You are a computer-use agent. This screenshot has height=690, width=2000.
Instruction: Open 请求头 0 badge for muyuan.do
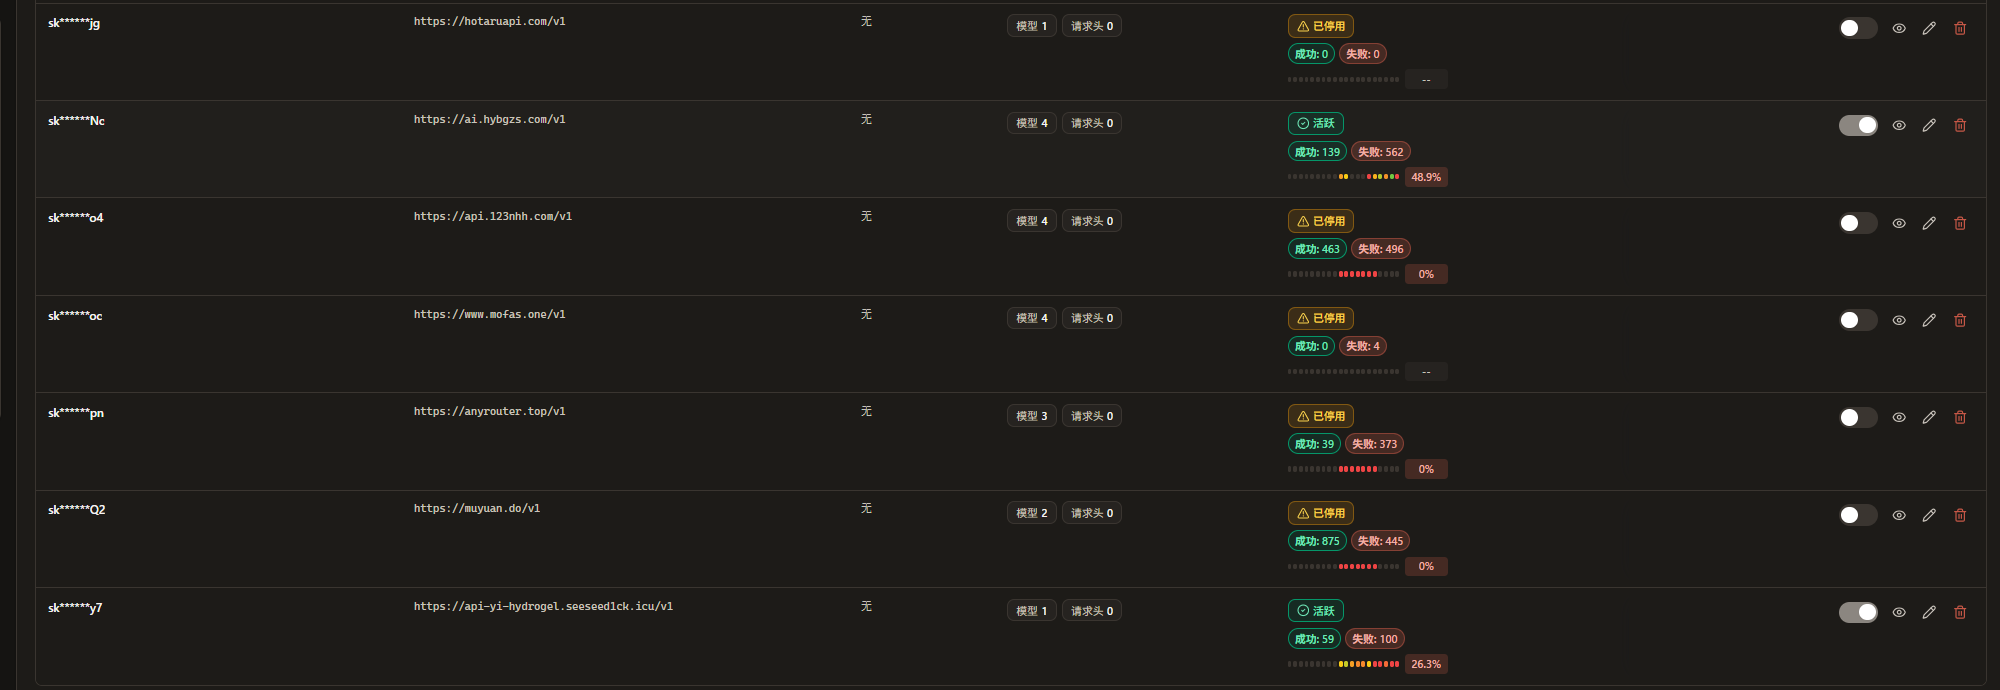pyautogui.click(x=1091, y=513)
